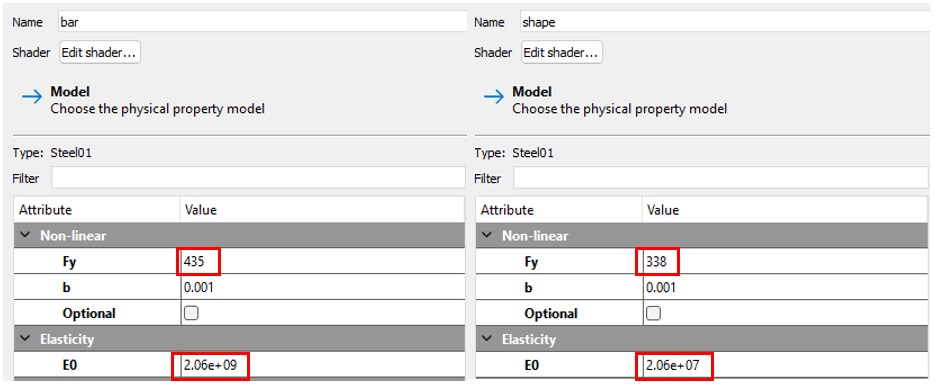Collapse the Elasticity group in shape panel
Screen dimensions: 934x387
(487, 339)
